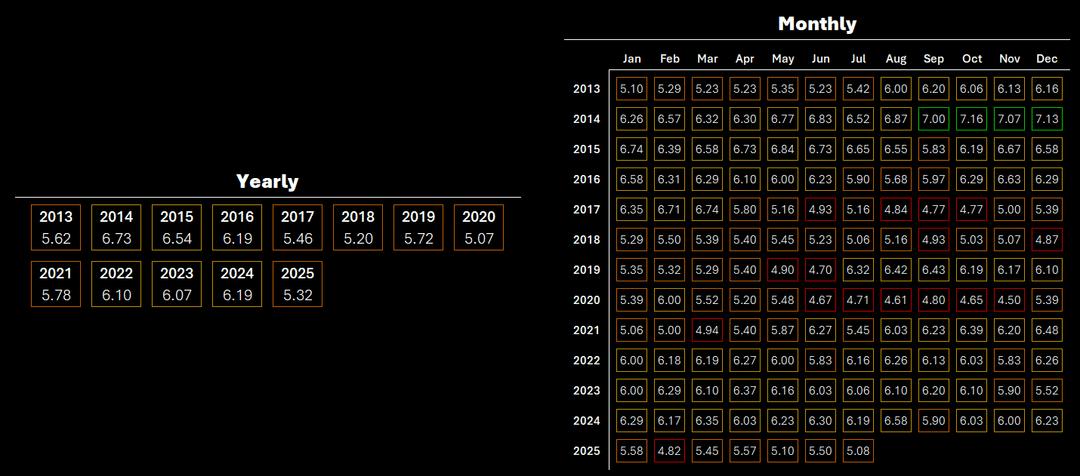This screenshot has width=1080, height=476.
Task: Click the green December 2014 cell 7.13
Action: (x=1047, y=119)
